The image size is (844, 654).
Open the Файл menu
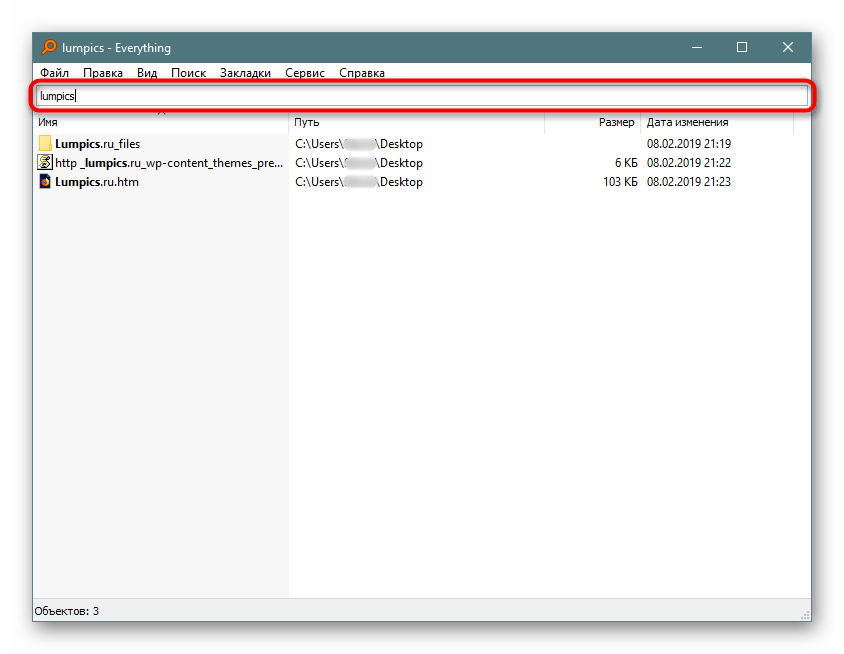coord(54,73)
